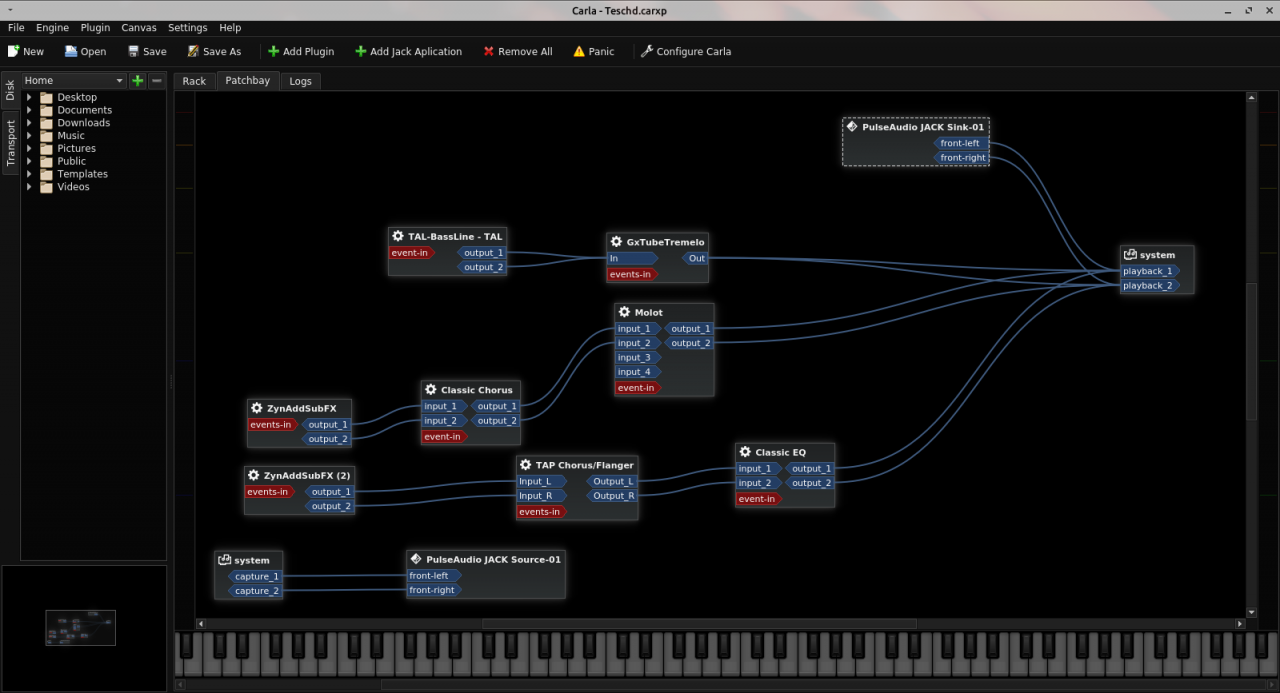This screenshot has height=693, width=1280.
Task: Click the canvas horizontal scrollbar handle
Action: tap(699, 624)
